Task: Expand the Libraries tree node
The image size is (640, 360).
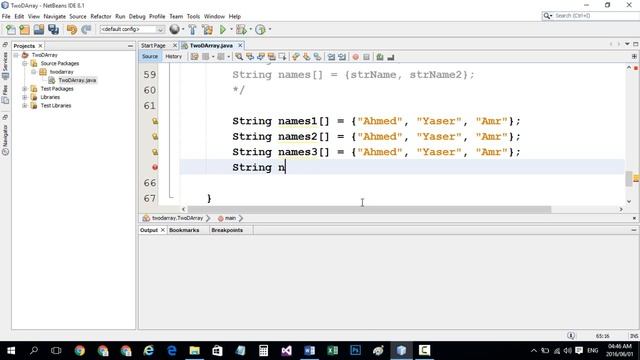Action: 25,97
